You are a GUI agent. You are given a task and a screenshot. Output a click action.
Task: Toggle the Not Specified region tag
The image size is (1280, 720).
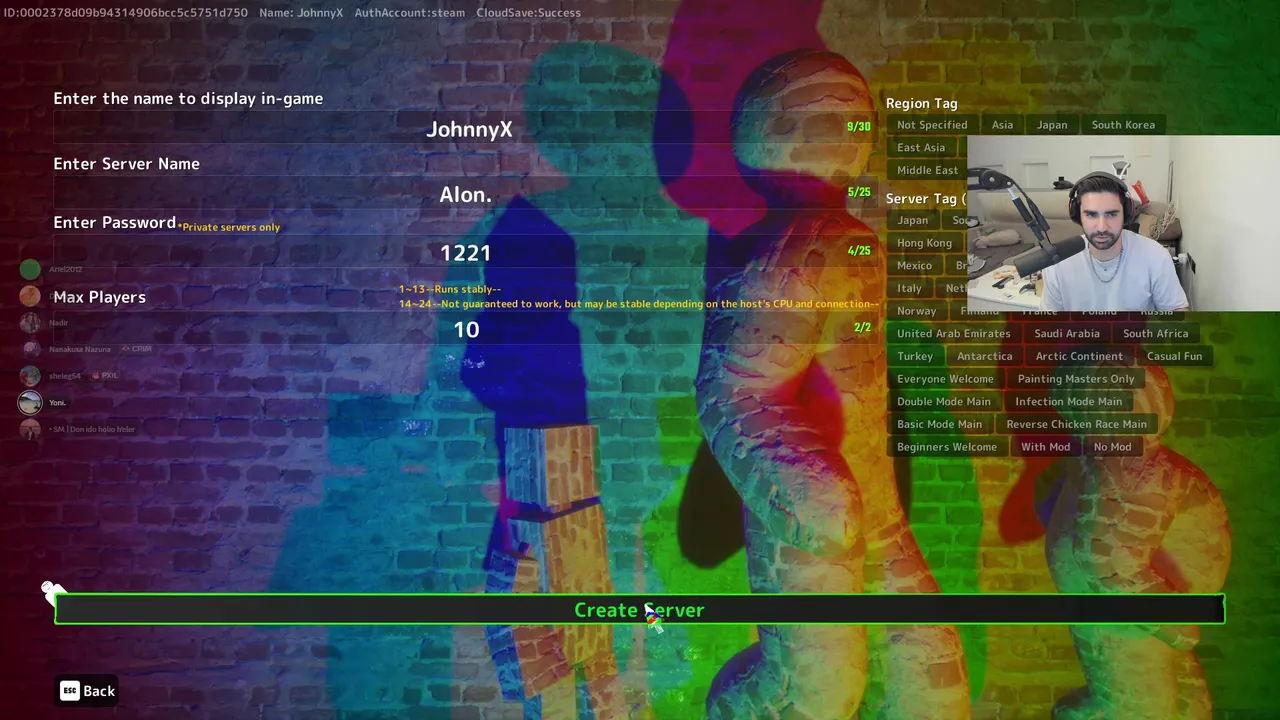pyautogui.click(x=932, y=125)
